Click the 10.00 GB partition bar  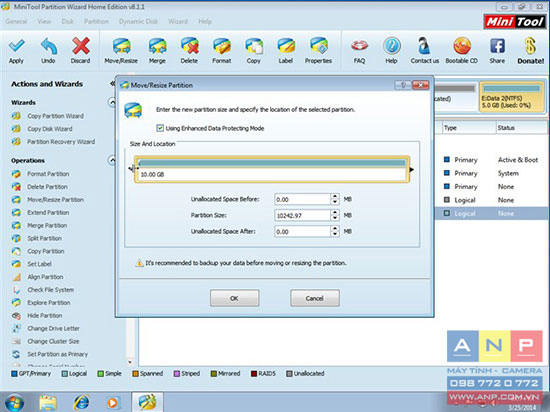(x=272, y=169)
